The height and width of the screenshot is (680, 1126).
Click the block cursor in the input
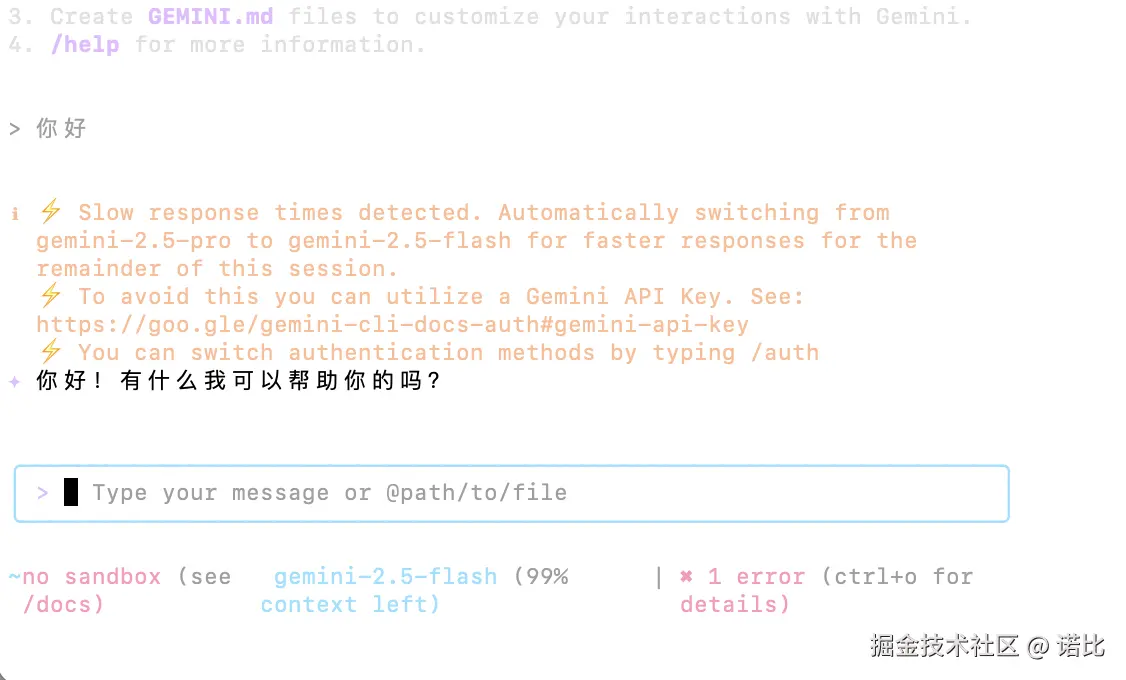click(71, 493)
